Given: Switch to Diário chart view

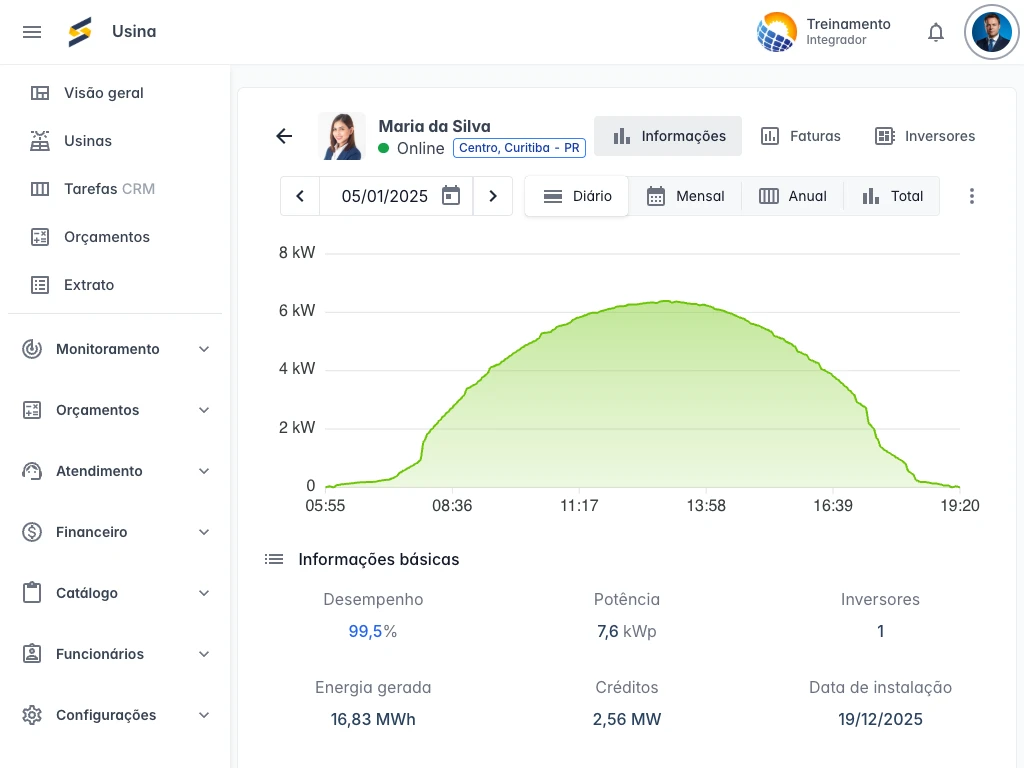Looking at the screenshot, I should (577, 196).
